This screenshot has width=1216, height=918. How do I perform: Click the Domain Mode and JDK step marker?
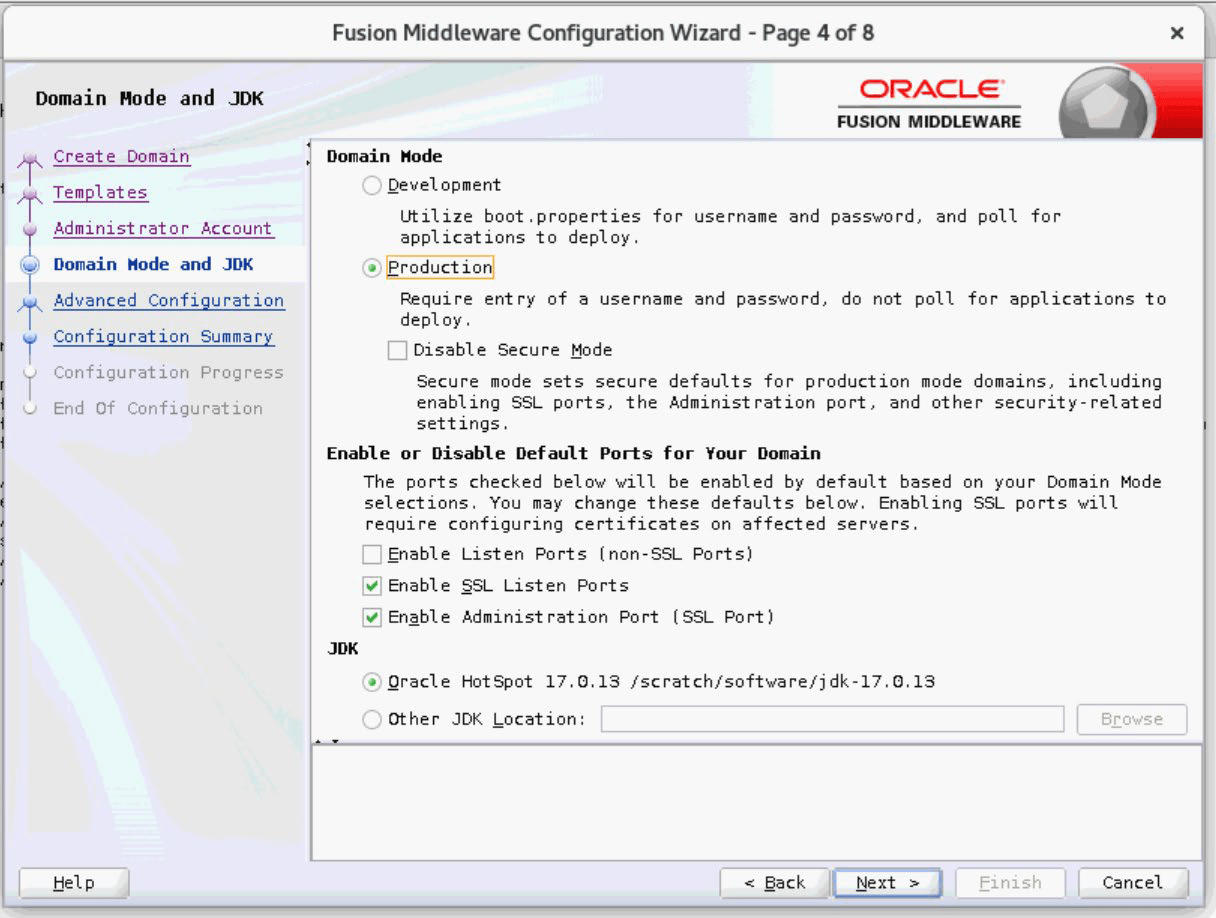coord(30,265)
